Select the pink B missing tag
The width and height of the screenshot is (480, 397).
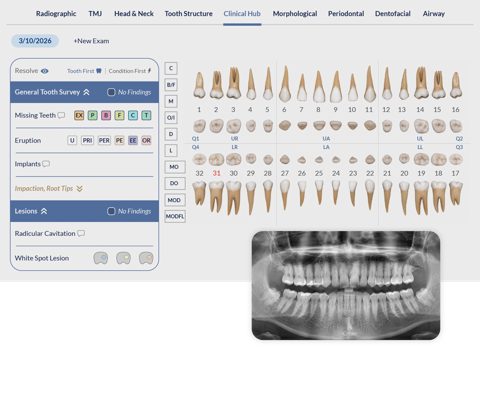tap(106, 116)
